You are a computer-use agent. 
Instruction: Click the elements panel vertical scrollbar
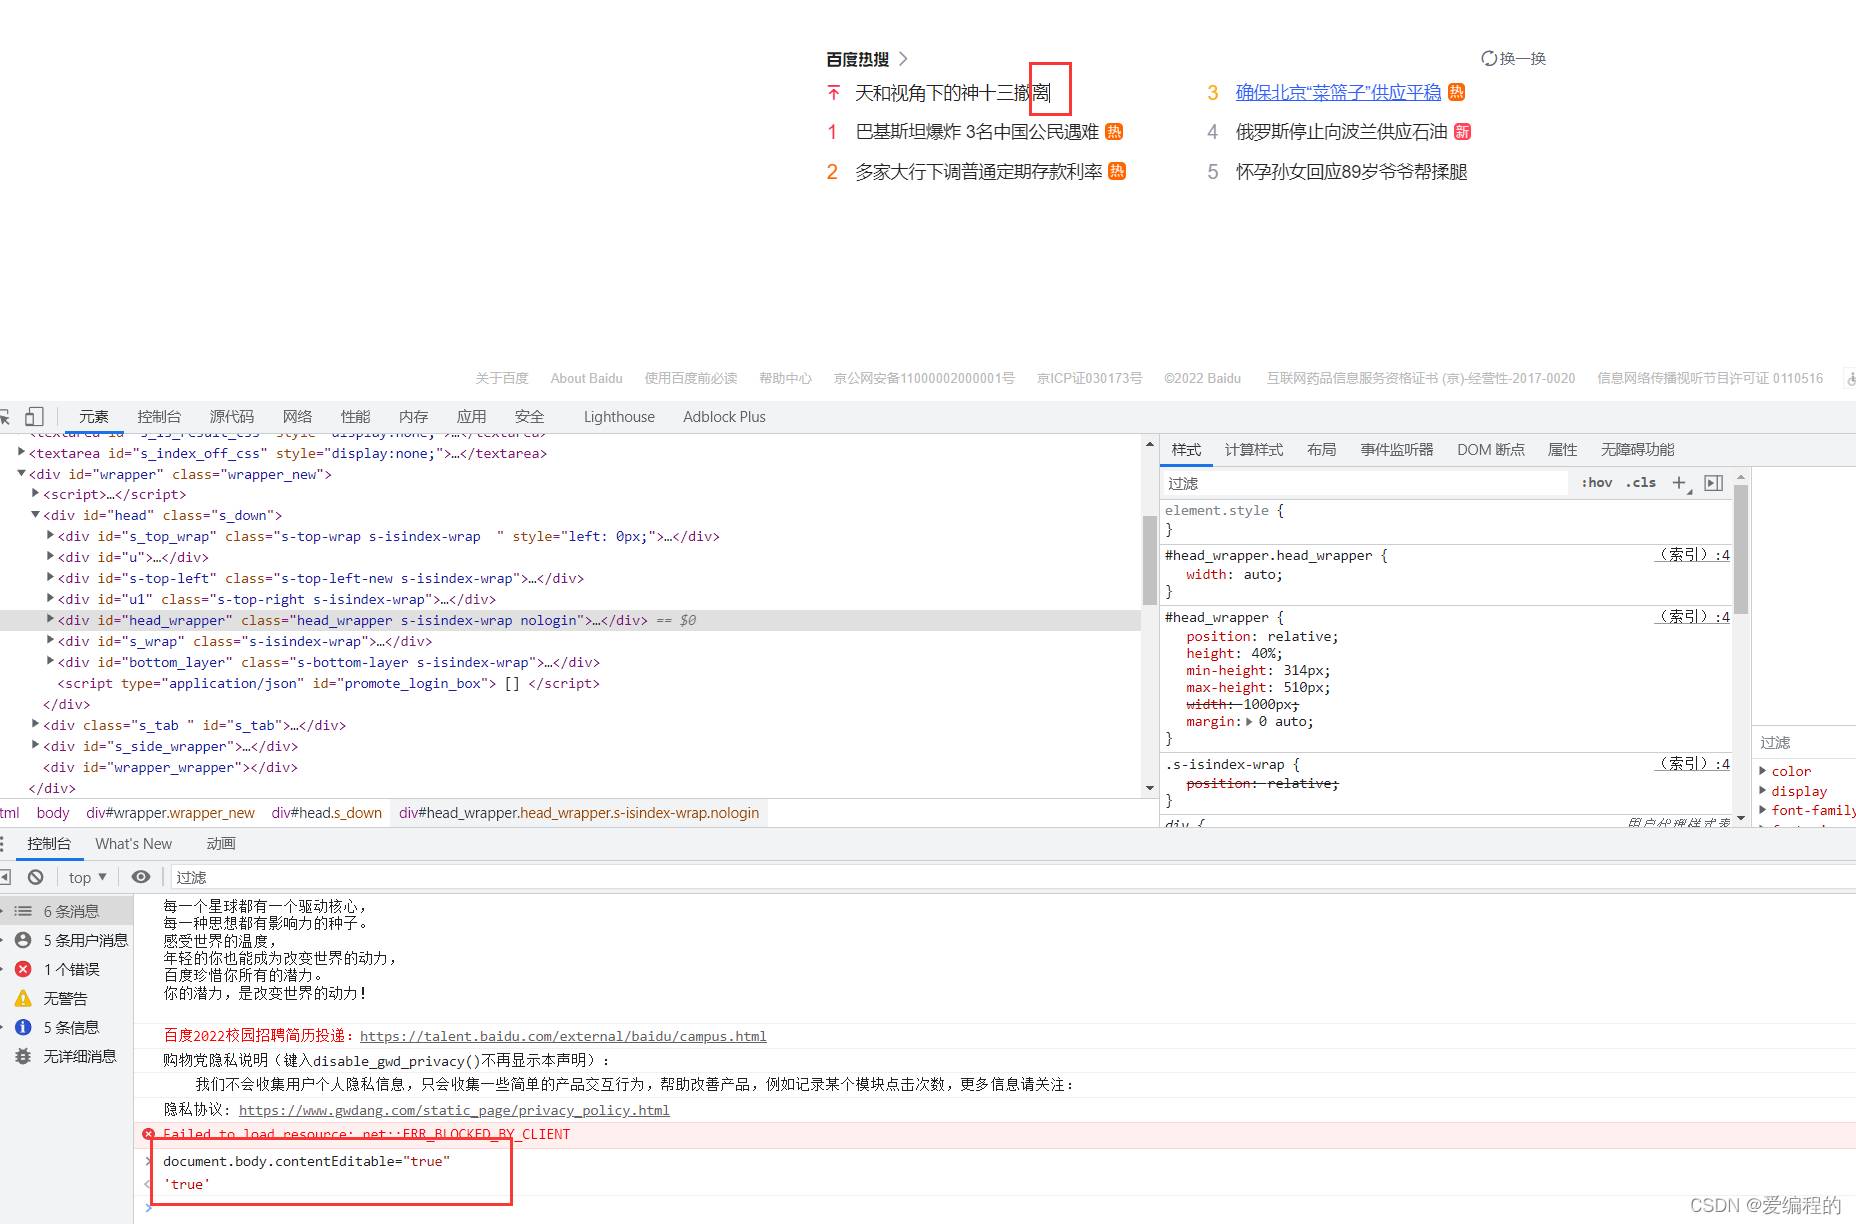click(x=1149, y=560)
